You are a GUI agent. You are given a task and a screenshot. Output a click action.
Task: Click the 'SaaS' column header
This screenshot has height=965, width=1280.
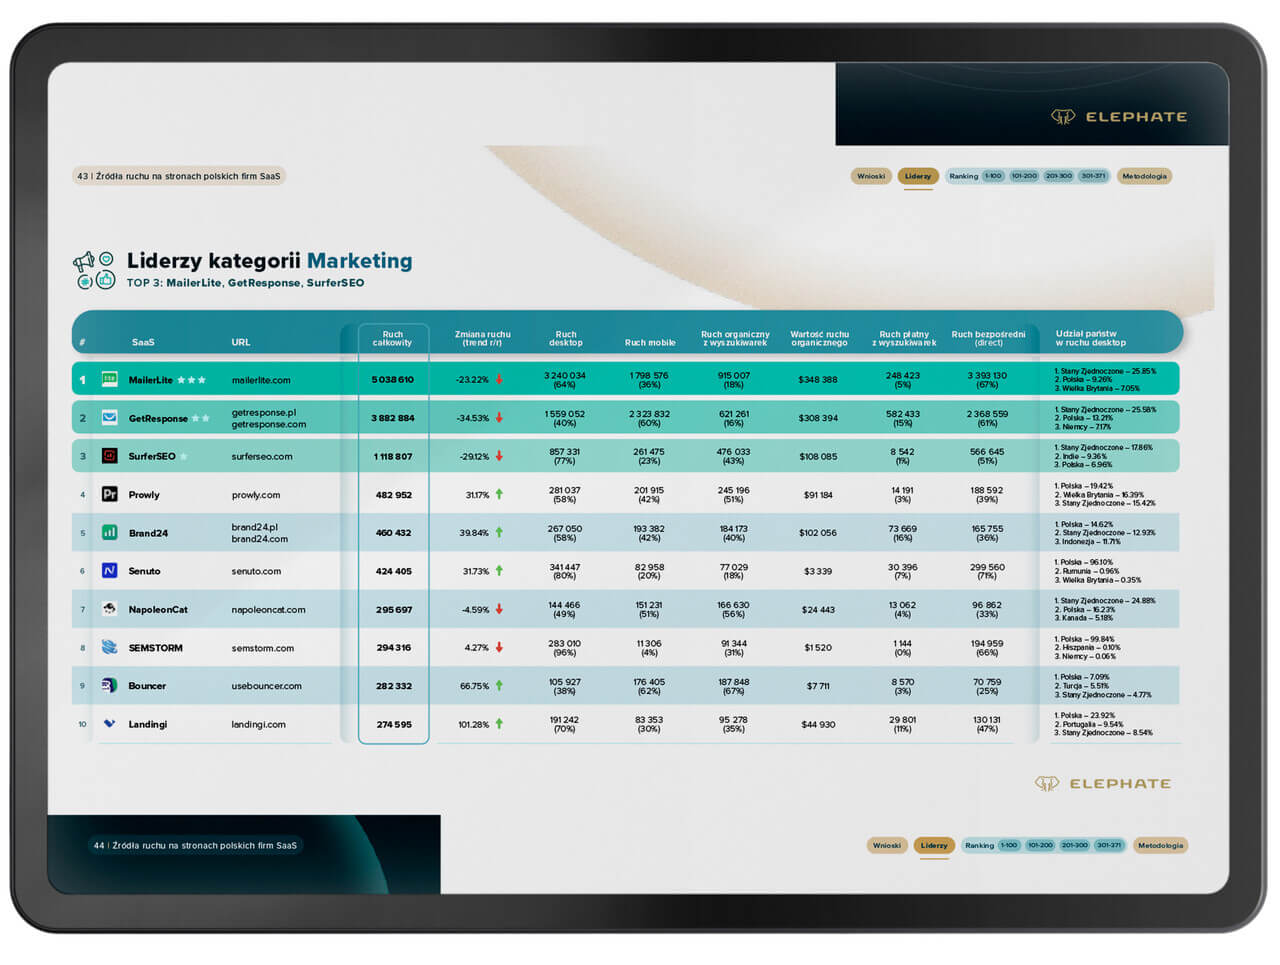click(x=143, y=342)
